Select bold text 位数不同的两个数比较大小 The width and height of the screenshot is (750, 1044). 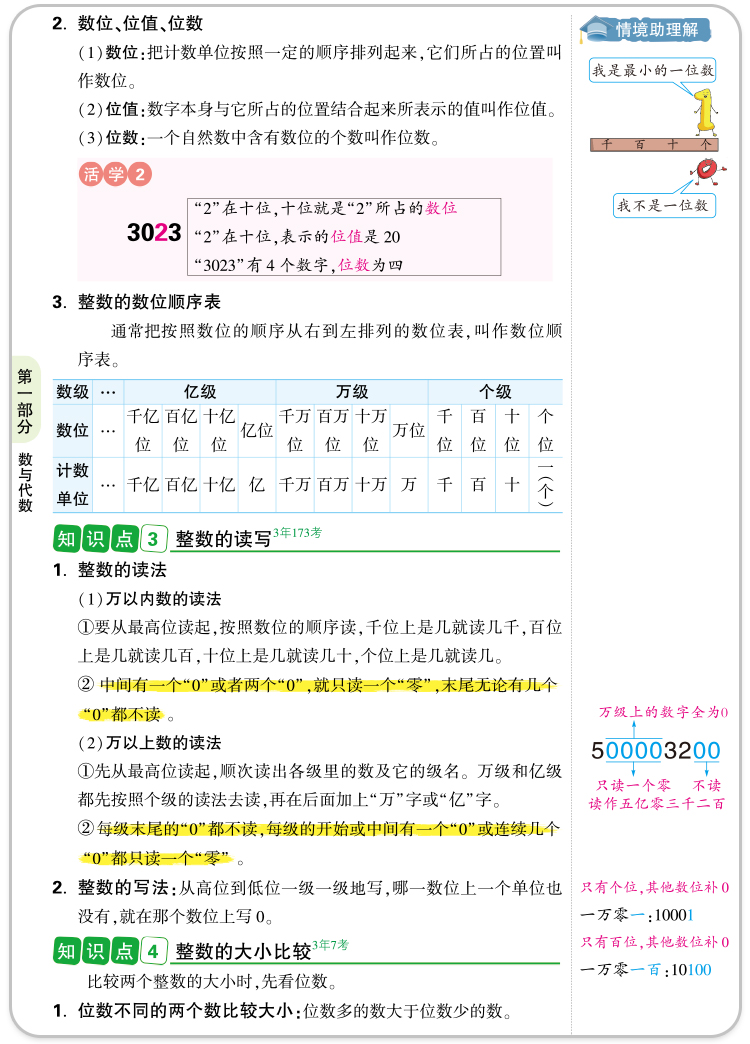[185, 1011]
